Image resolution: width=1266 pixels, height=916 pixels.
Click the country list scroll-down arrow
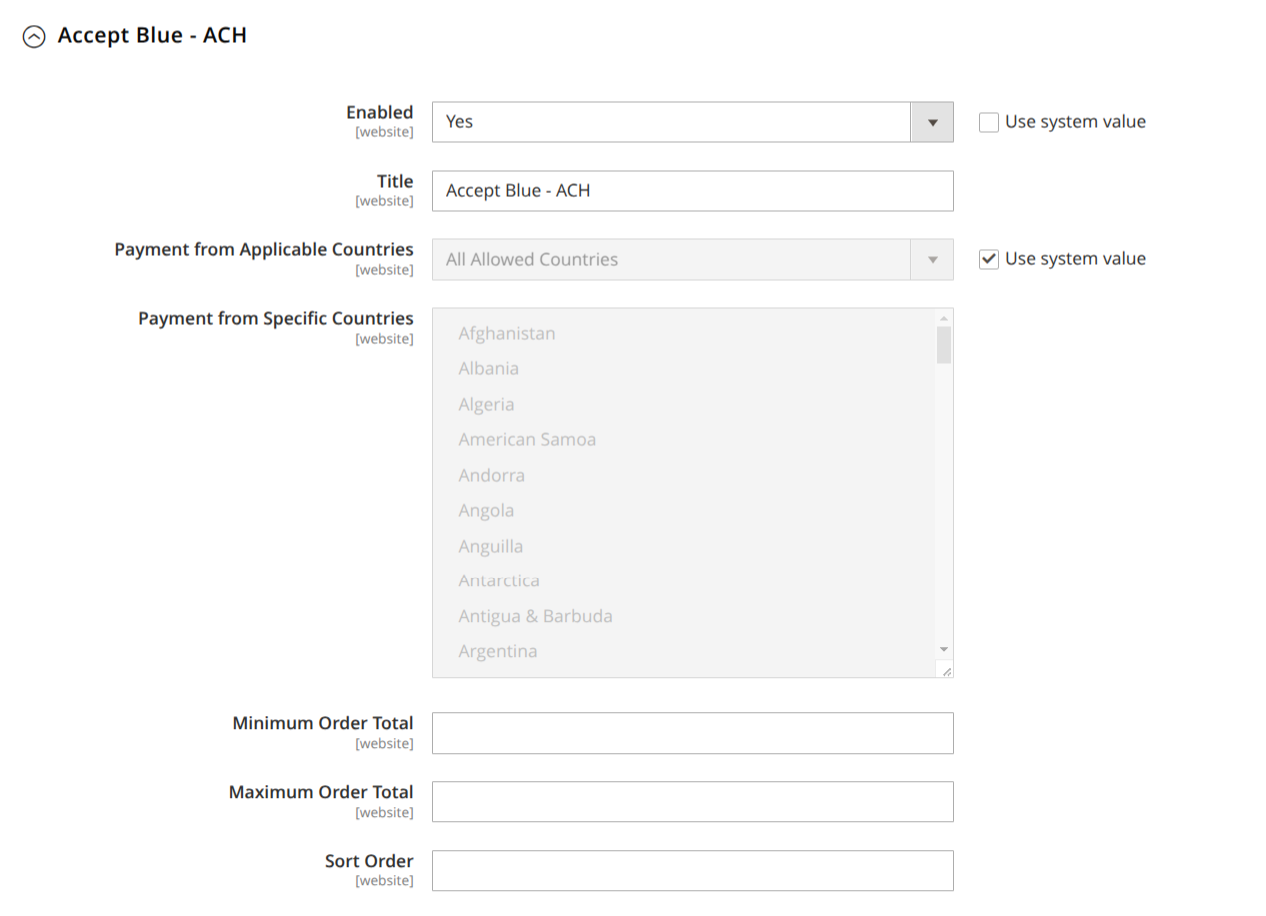944,649
